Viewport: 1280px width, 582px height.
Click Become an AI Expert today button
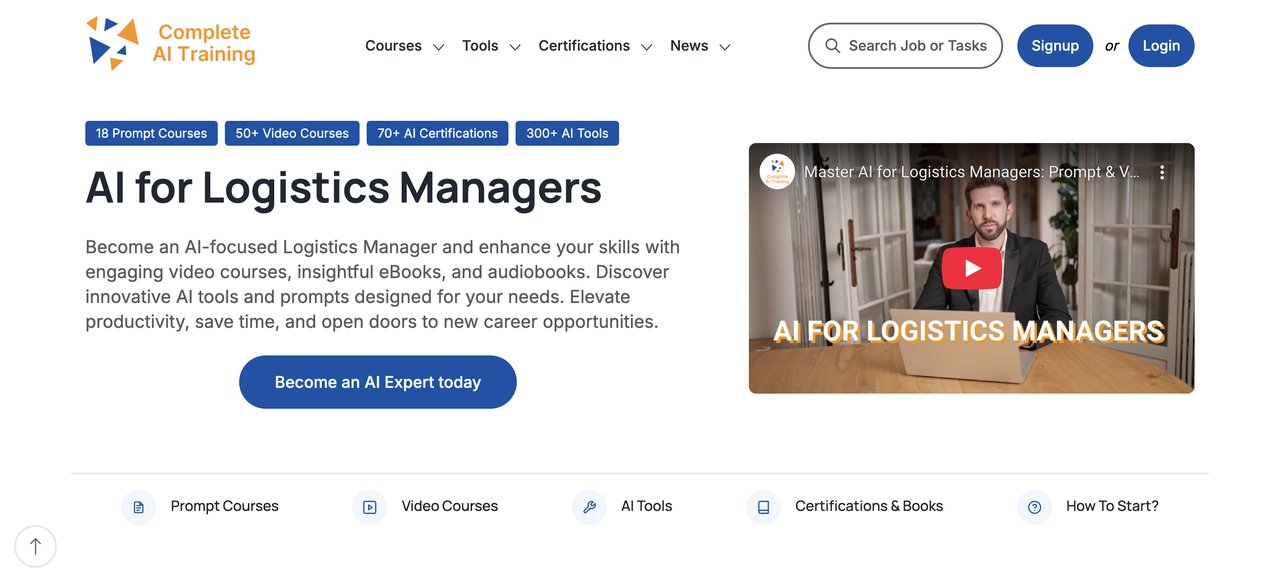[378, 382]
